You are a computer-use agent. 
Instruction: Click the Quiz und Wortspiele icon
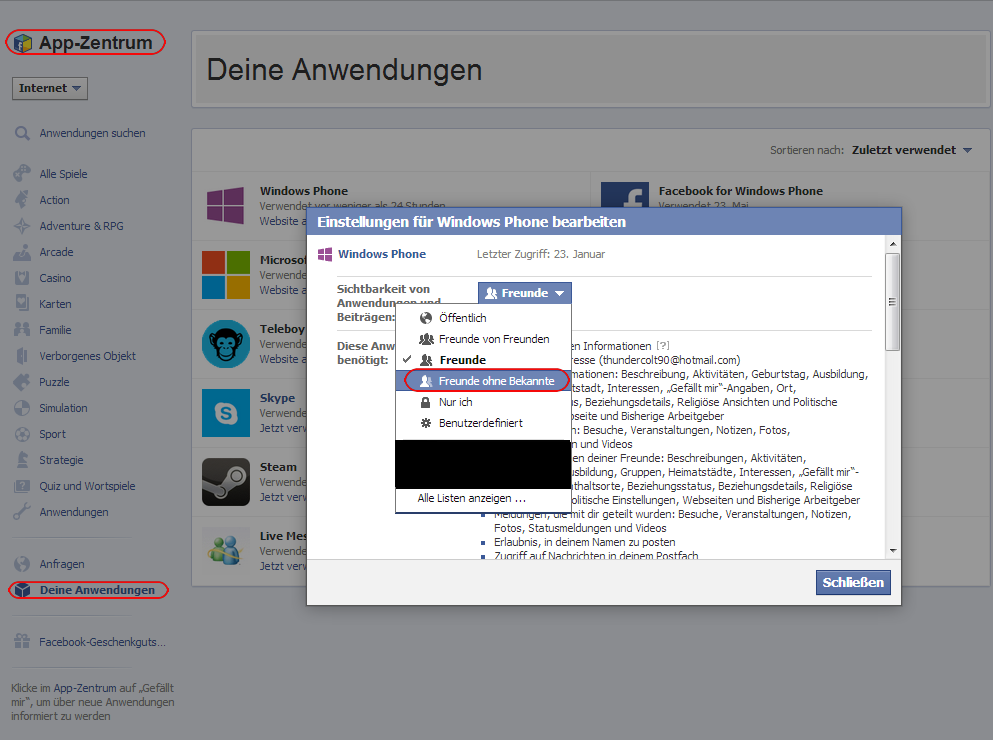point(22,486)
